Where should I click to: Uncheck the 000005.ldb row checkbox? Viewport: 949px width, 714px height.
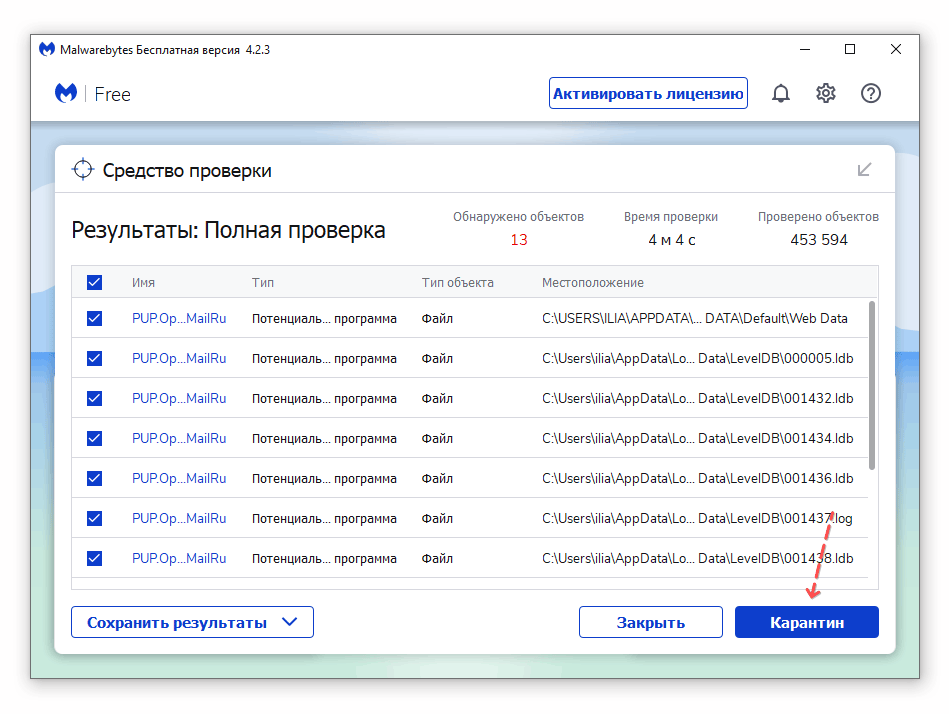point(95,358)
